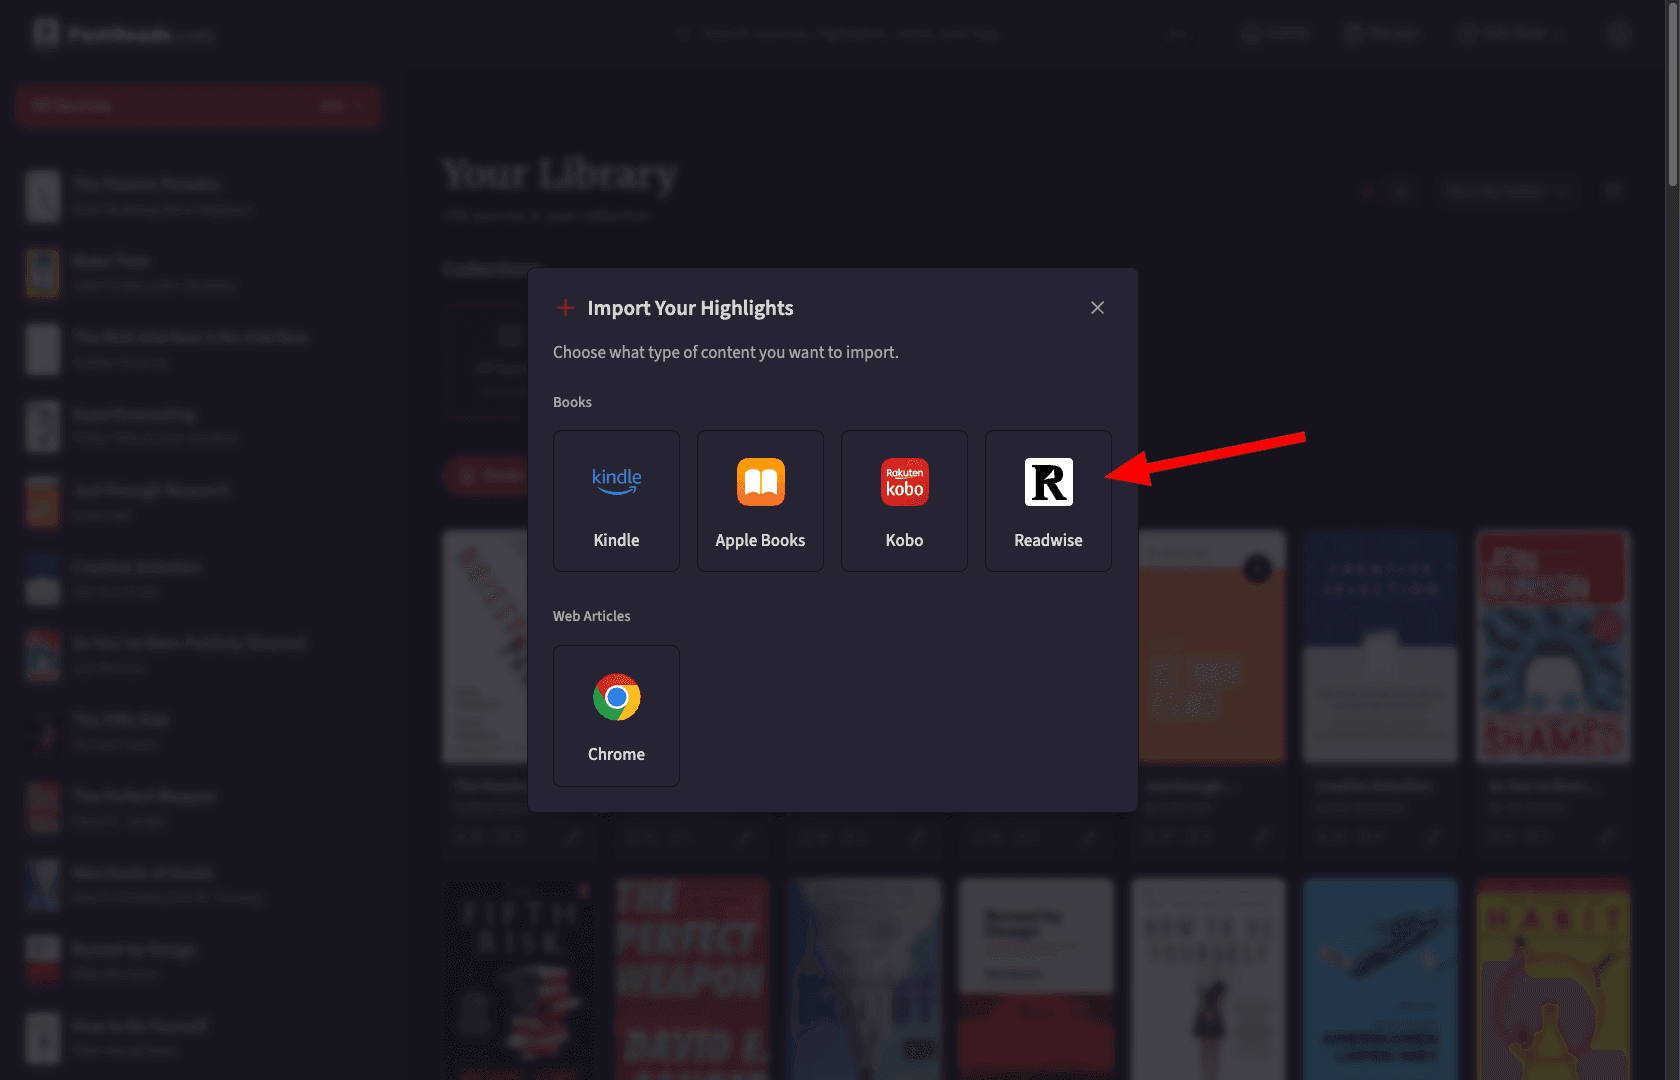Click the 'Books' section label

(x=572, y=402)
